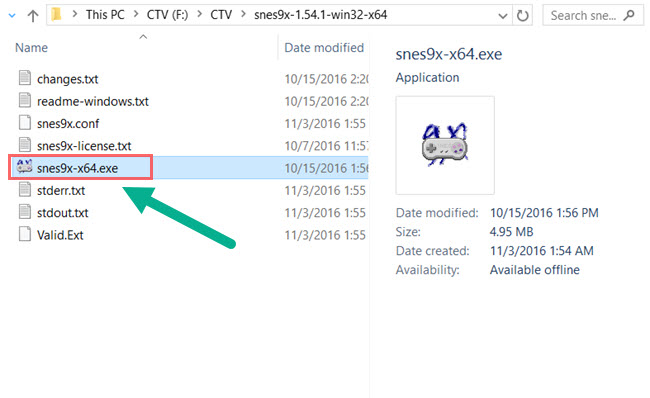Click the refresh icon in address bar

coord(522,16)
